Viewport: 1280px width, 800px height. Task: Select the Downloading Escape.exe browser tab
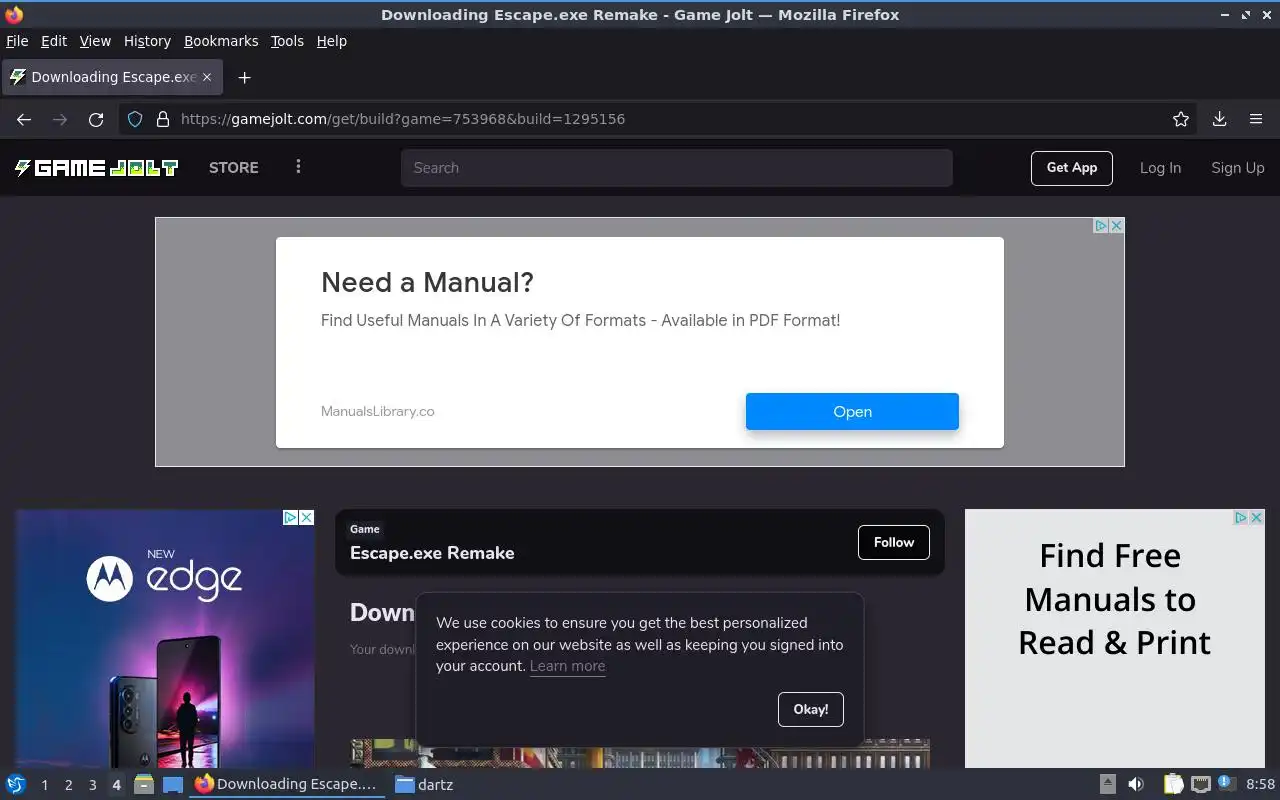[112, 77]
